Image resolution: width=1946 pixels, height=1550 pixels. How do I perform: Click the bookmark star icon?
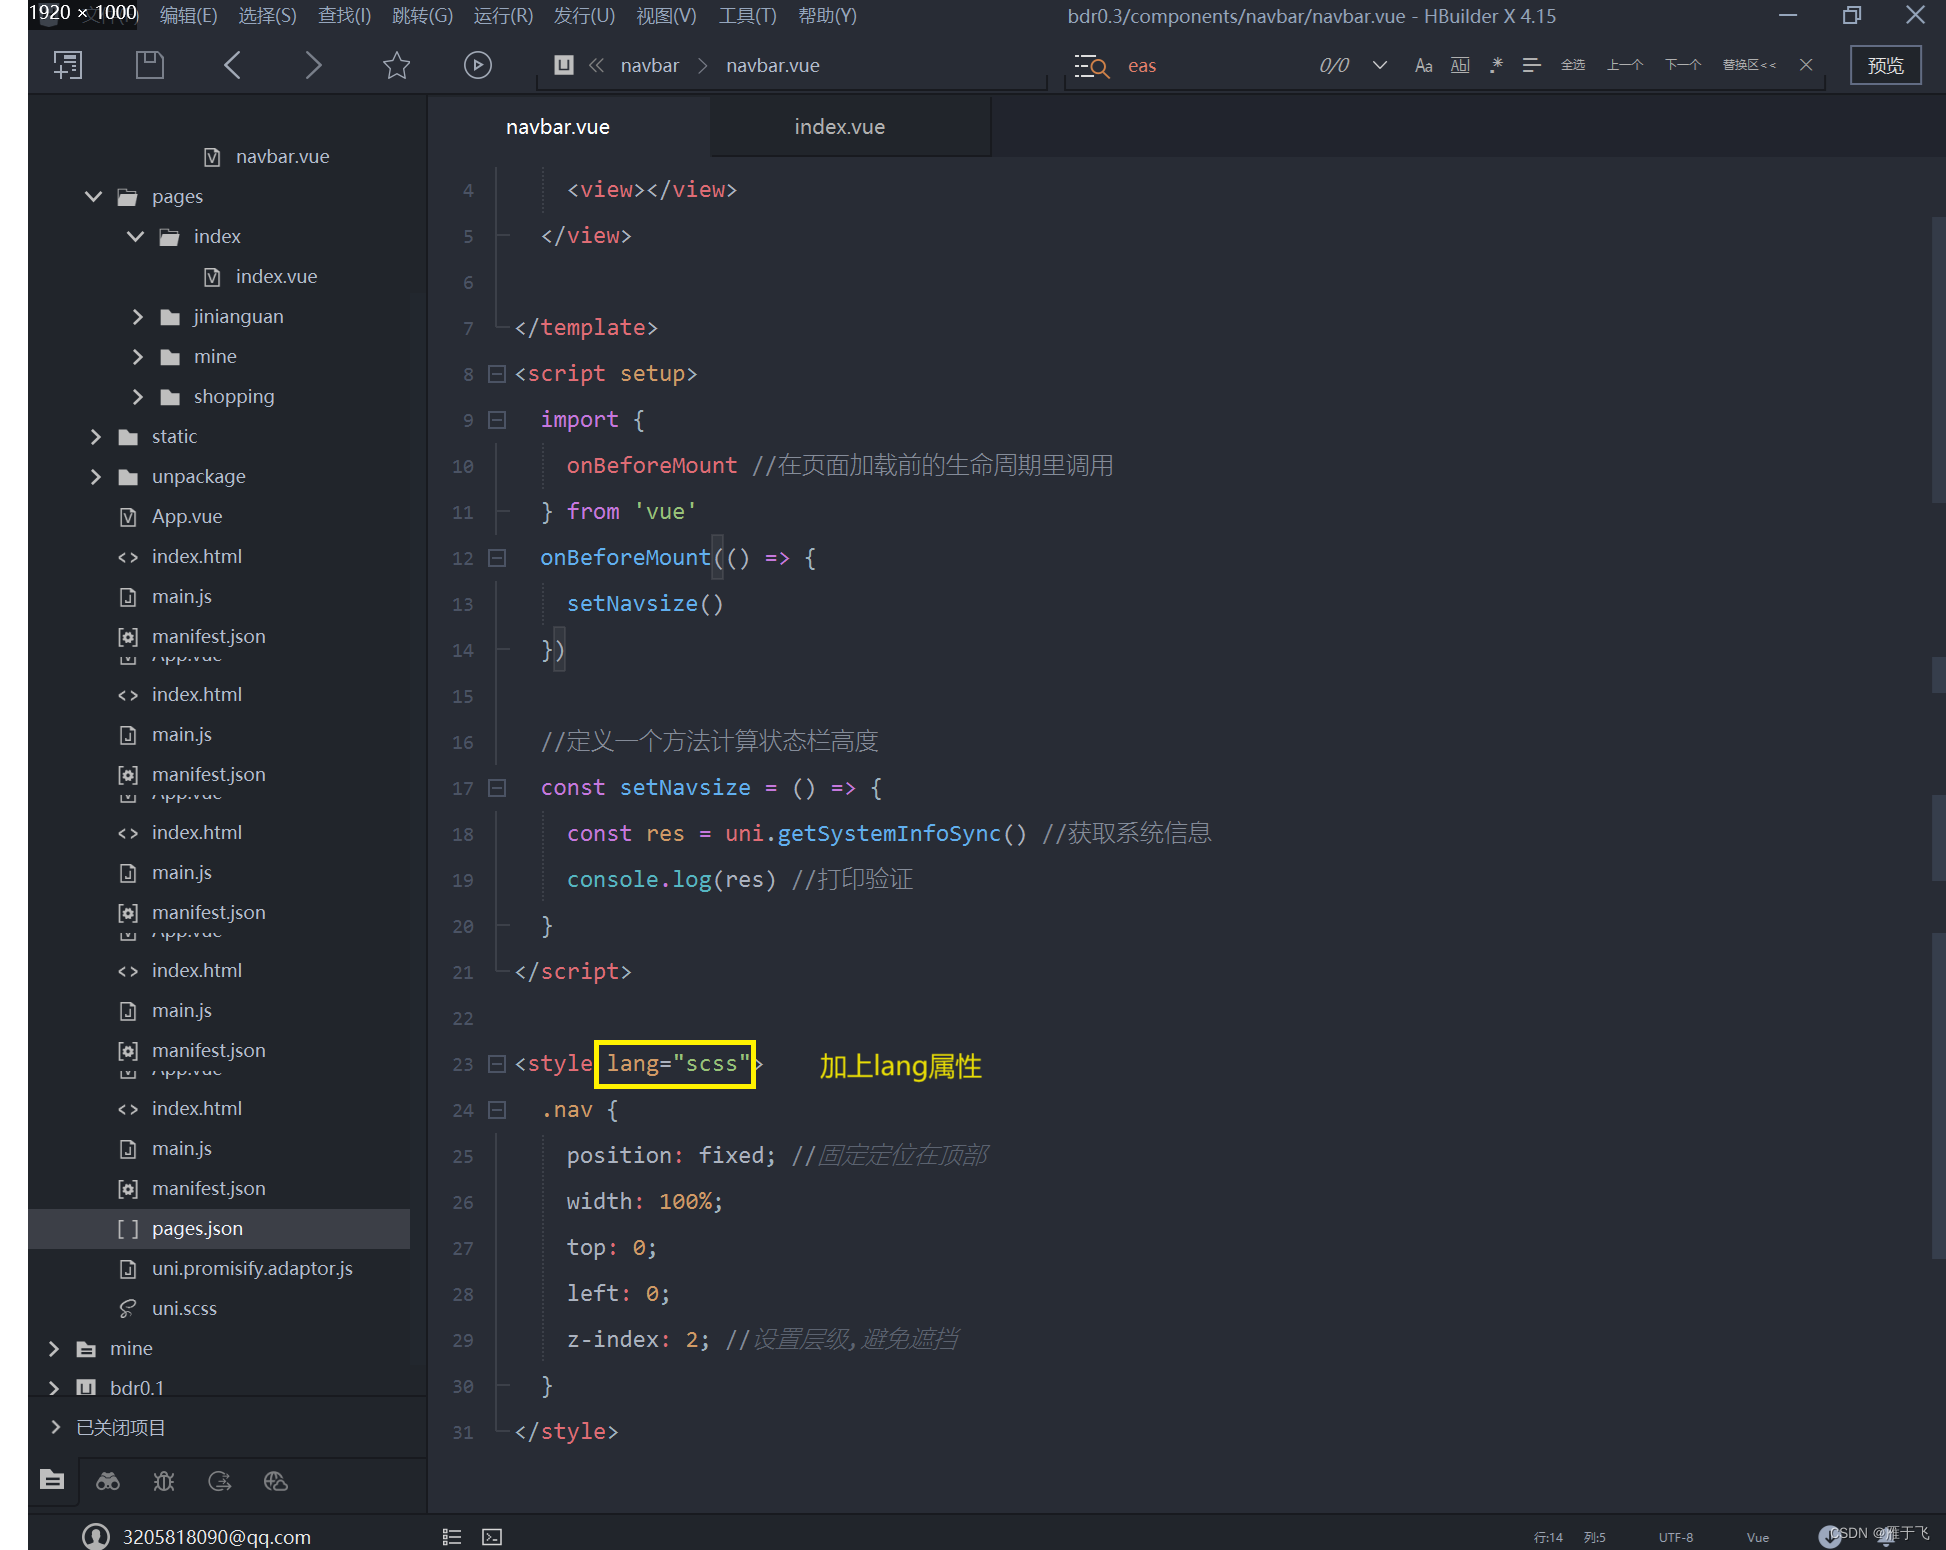pyautogui.click(x=396, y=65)
